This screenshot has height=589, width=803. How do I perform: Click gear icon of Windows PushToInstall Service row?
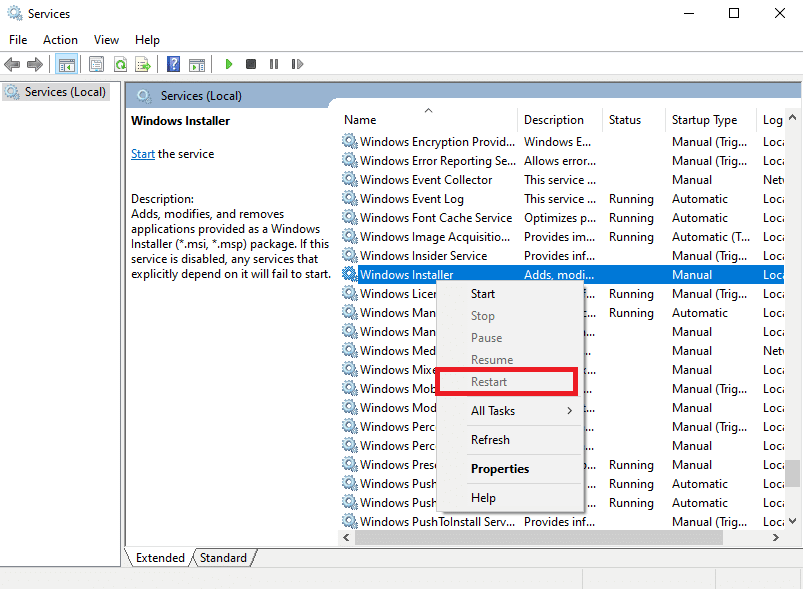pos(350,521)
